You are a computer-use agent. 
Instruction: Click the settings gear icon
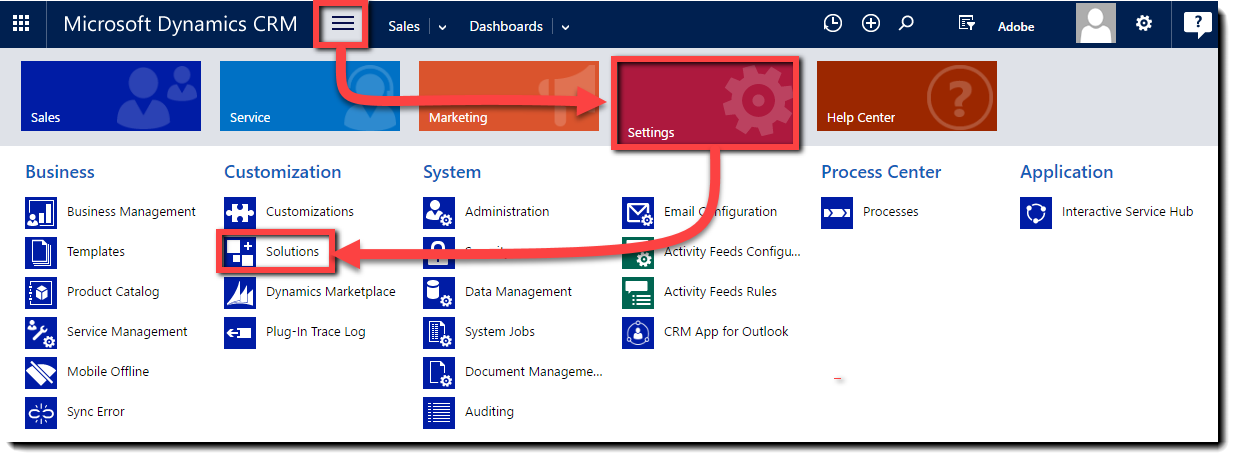pos(1144,24)
